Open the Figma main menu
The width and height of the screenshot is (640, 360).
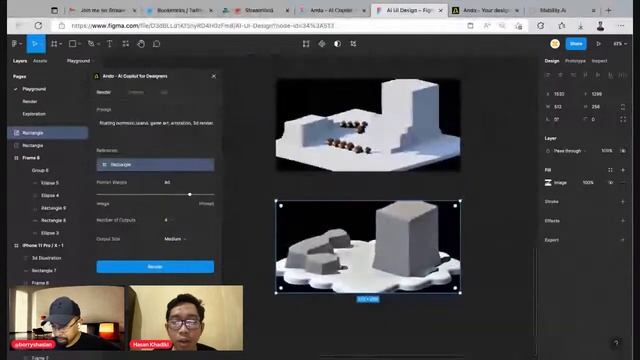pyautogui.click(x=16, y=44)
